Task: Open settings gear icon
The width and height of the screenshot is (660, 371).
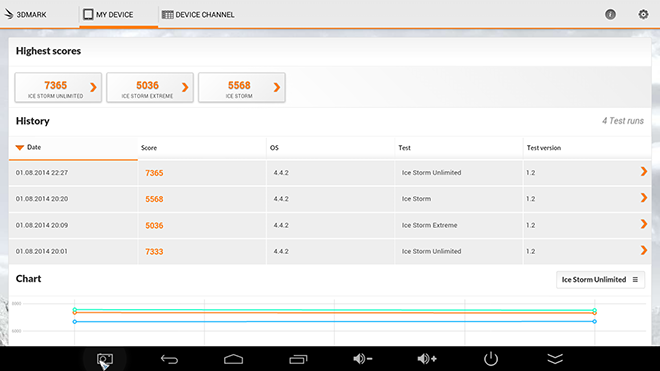Action: pyautogui.click(x=643, y=15)
